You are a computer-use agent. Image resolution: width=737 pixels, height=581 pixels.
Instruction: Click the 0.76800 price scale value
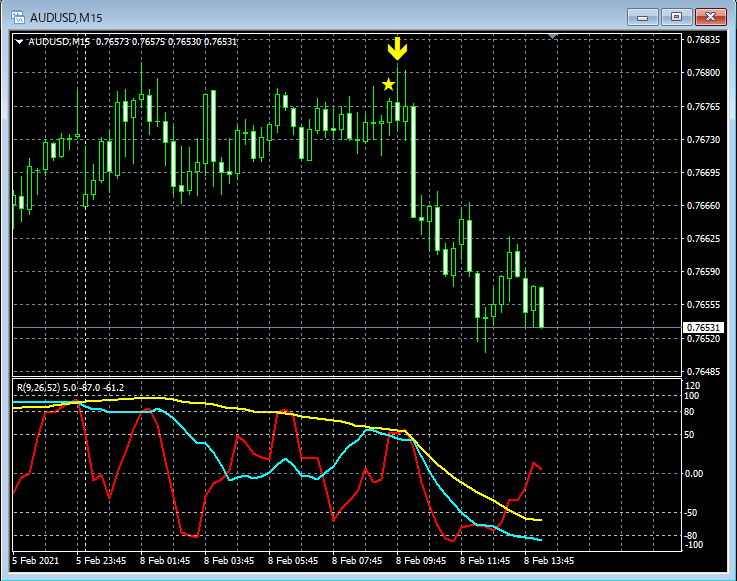pyautogui.click(x=703, y=72)
